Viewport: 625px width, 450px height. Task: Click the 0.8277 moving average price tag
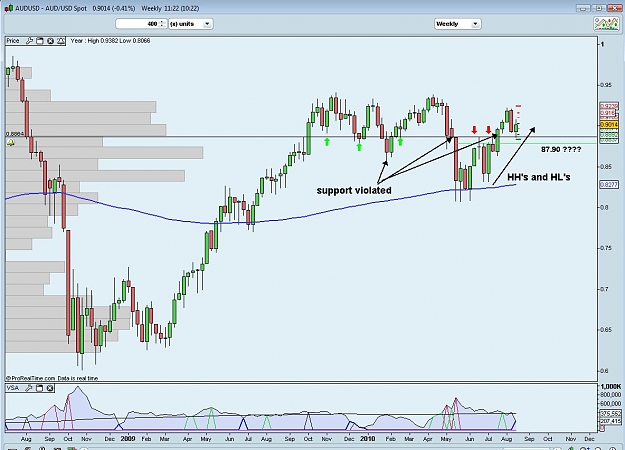(x=609, y=185)
